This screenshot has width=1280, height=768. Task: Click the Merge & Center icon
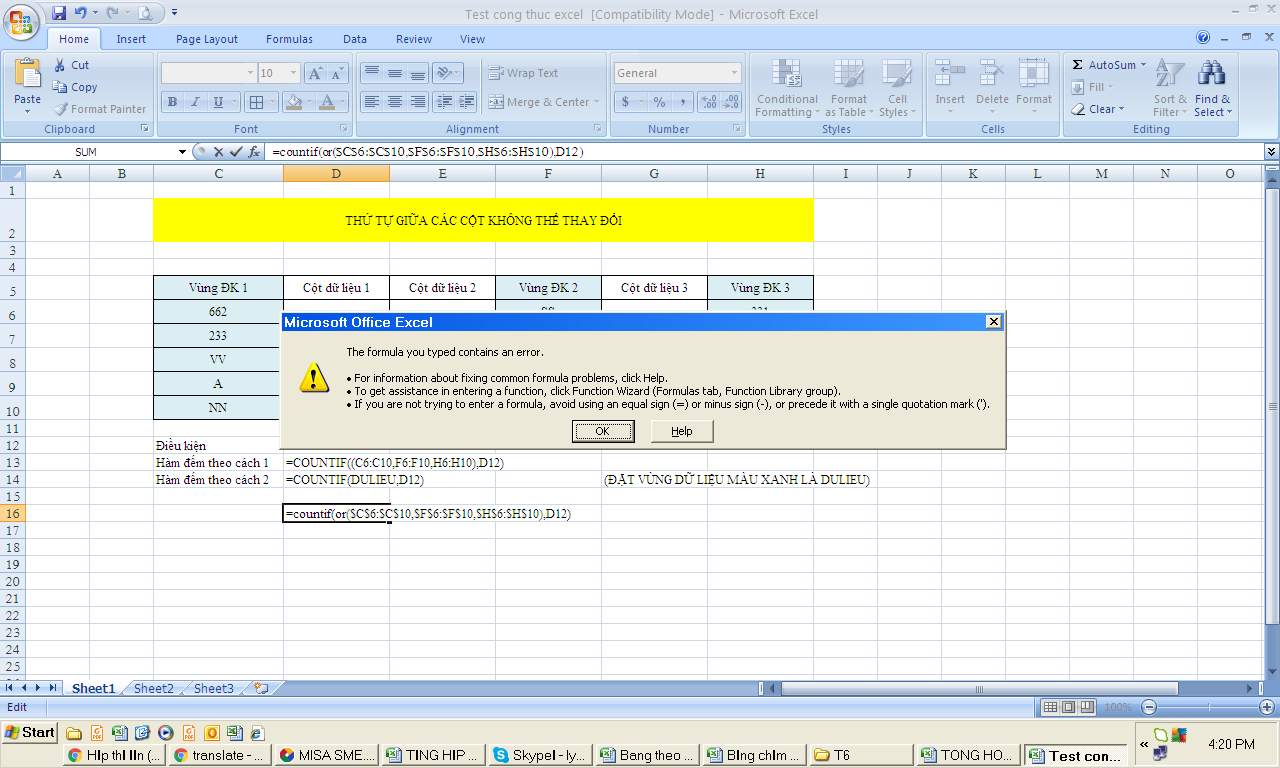tap(496, 102)
